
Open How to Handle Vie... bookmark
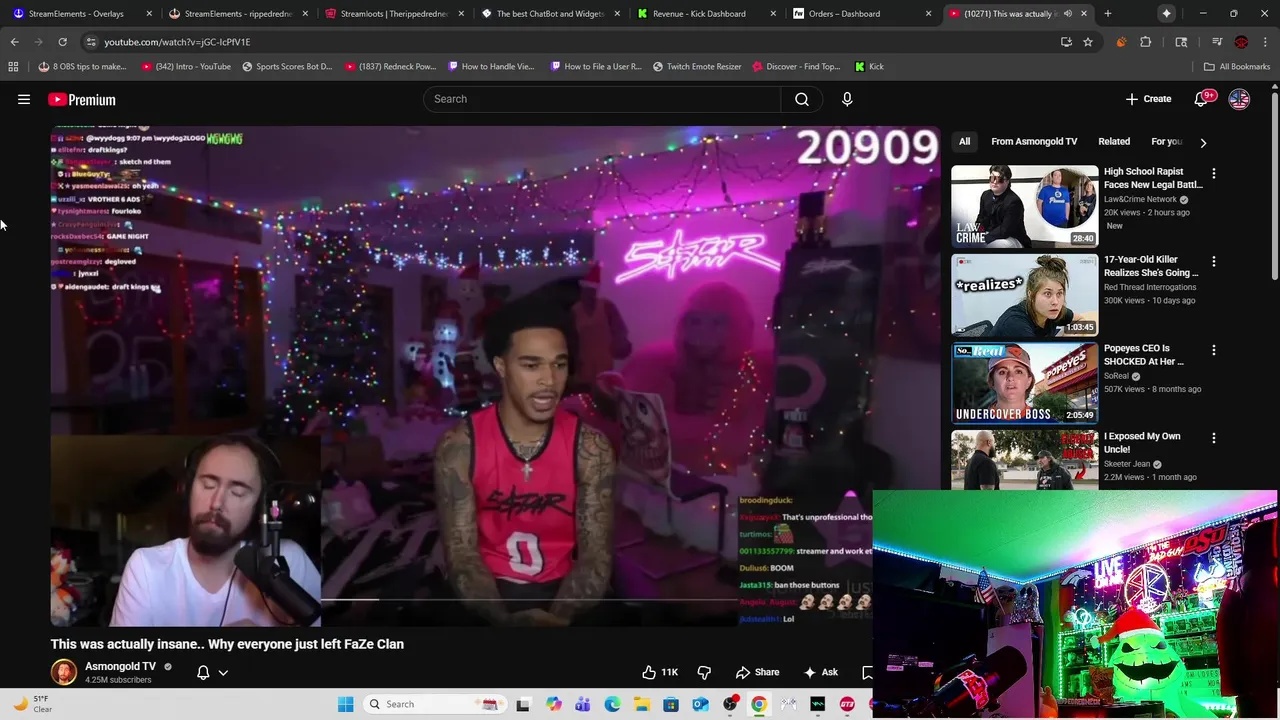(x=491, y=66)
